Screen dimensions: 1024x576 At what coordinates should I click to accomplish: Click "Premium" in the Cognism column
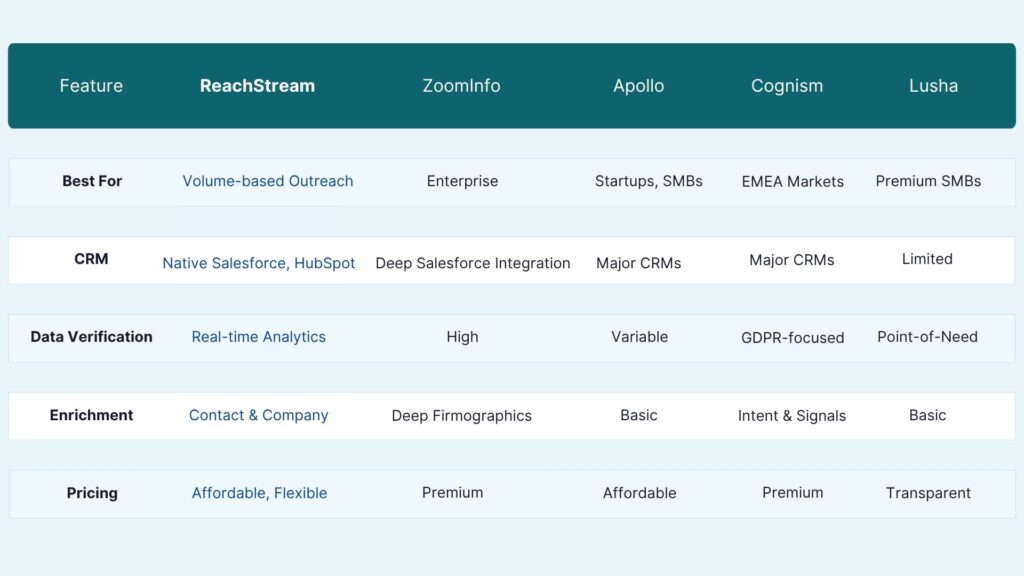(x=792, y=492)
